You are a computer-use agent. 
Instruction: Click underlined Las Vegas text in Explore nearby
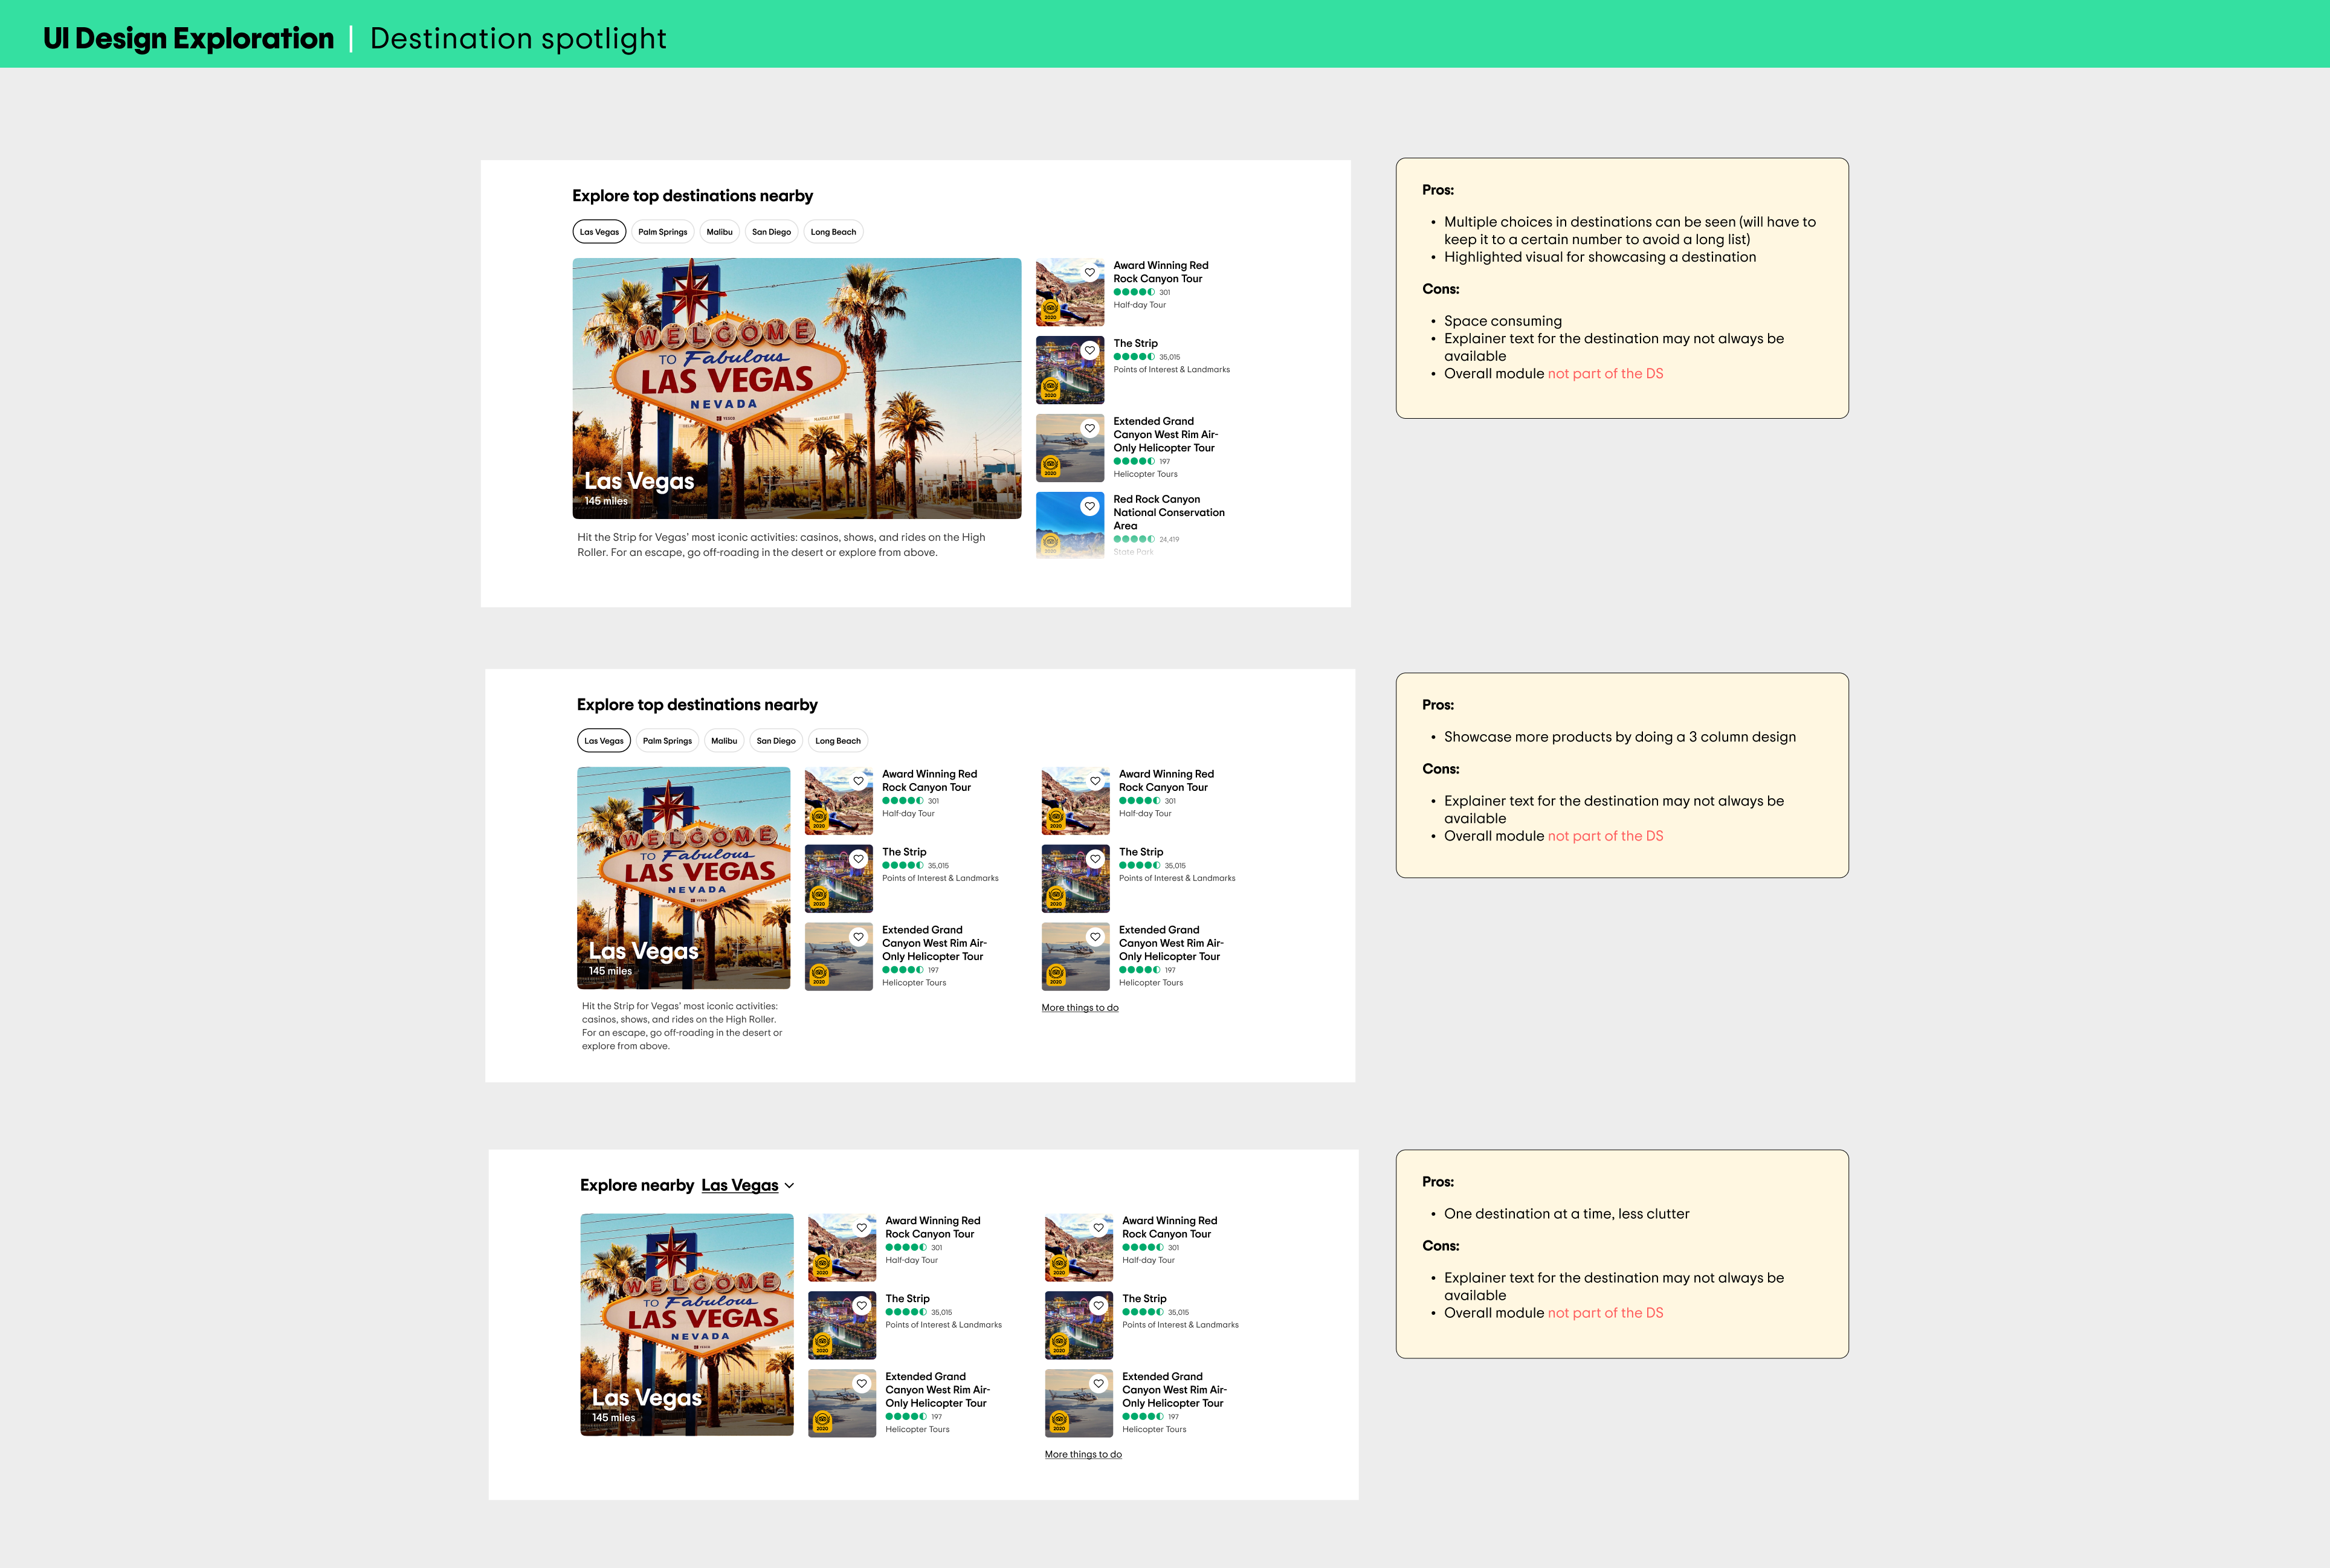[739, 1185]
